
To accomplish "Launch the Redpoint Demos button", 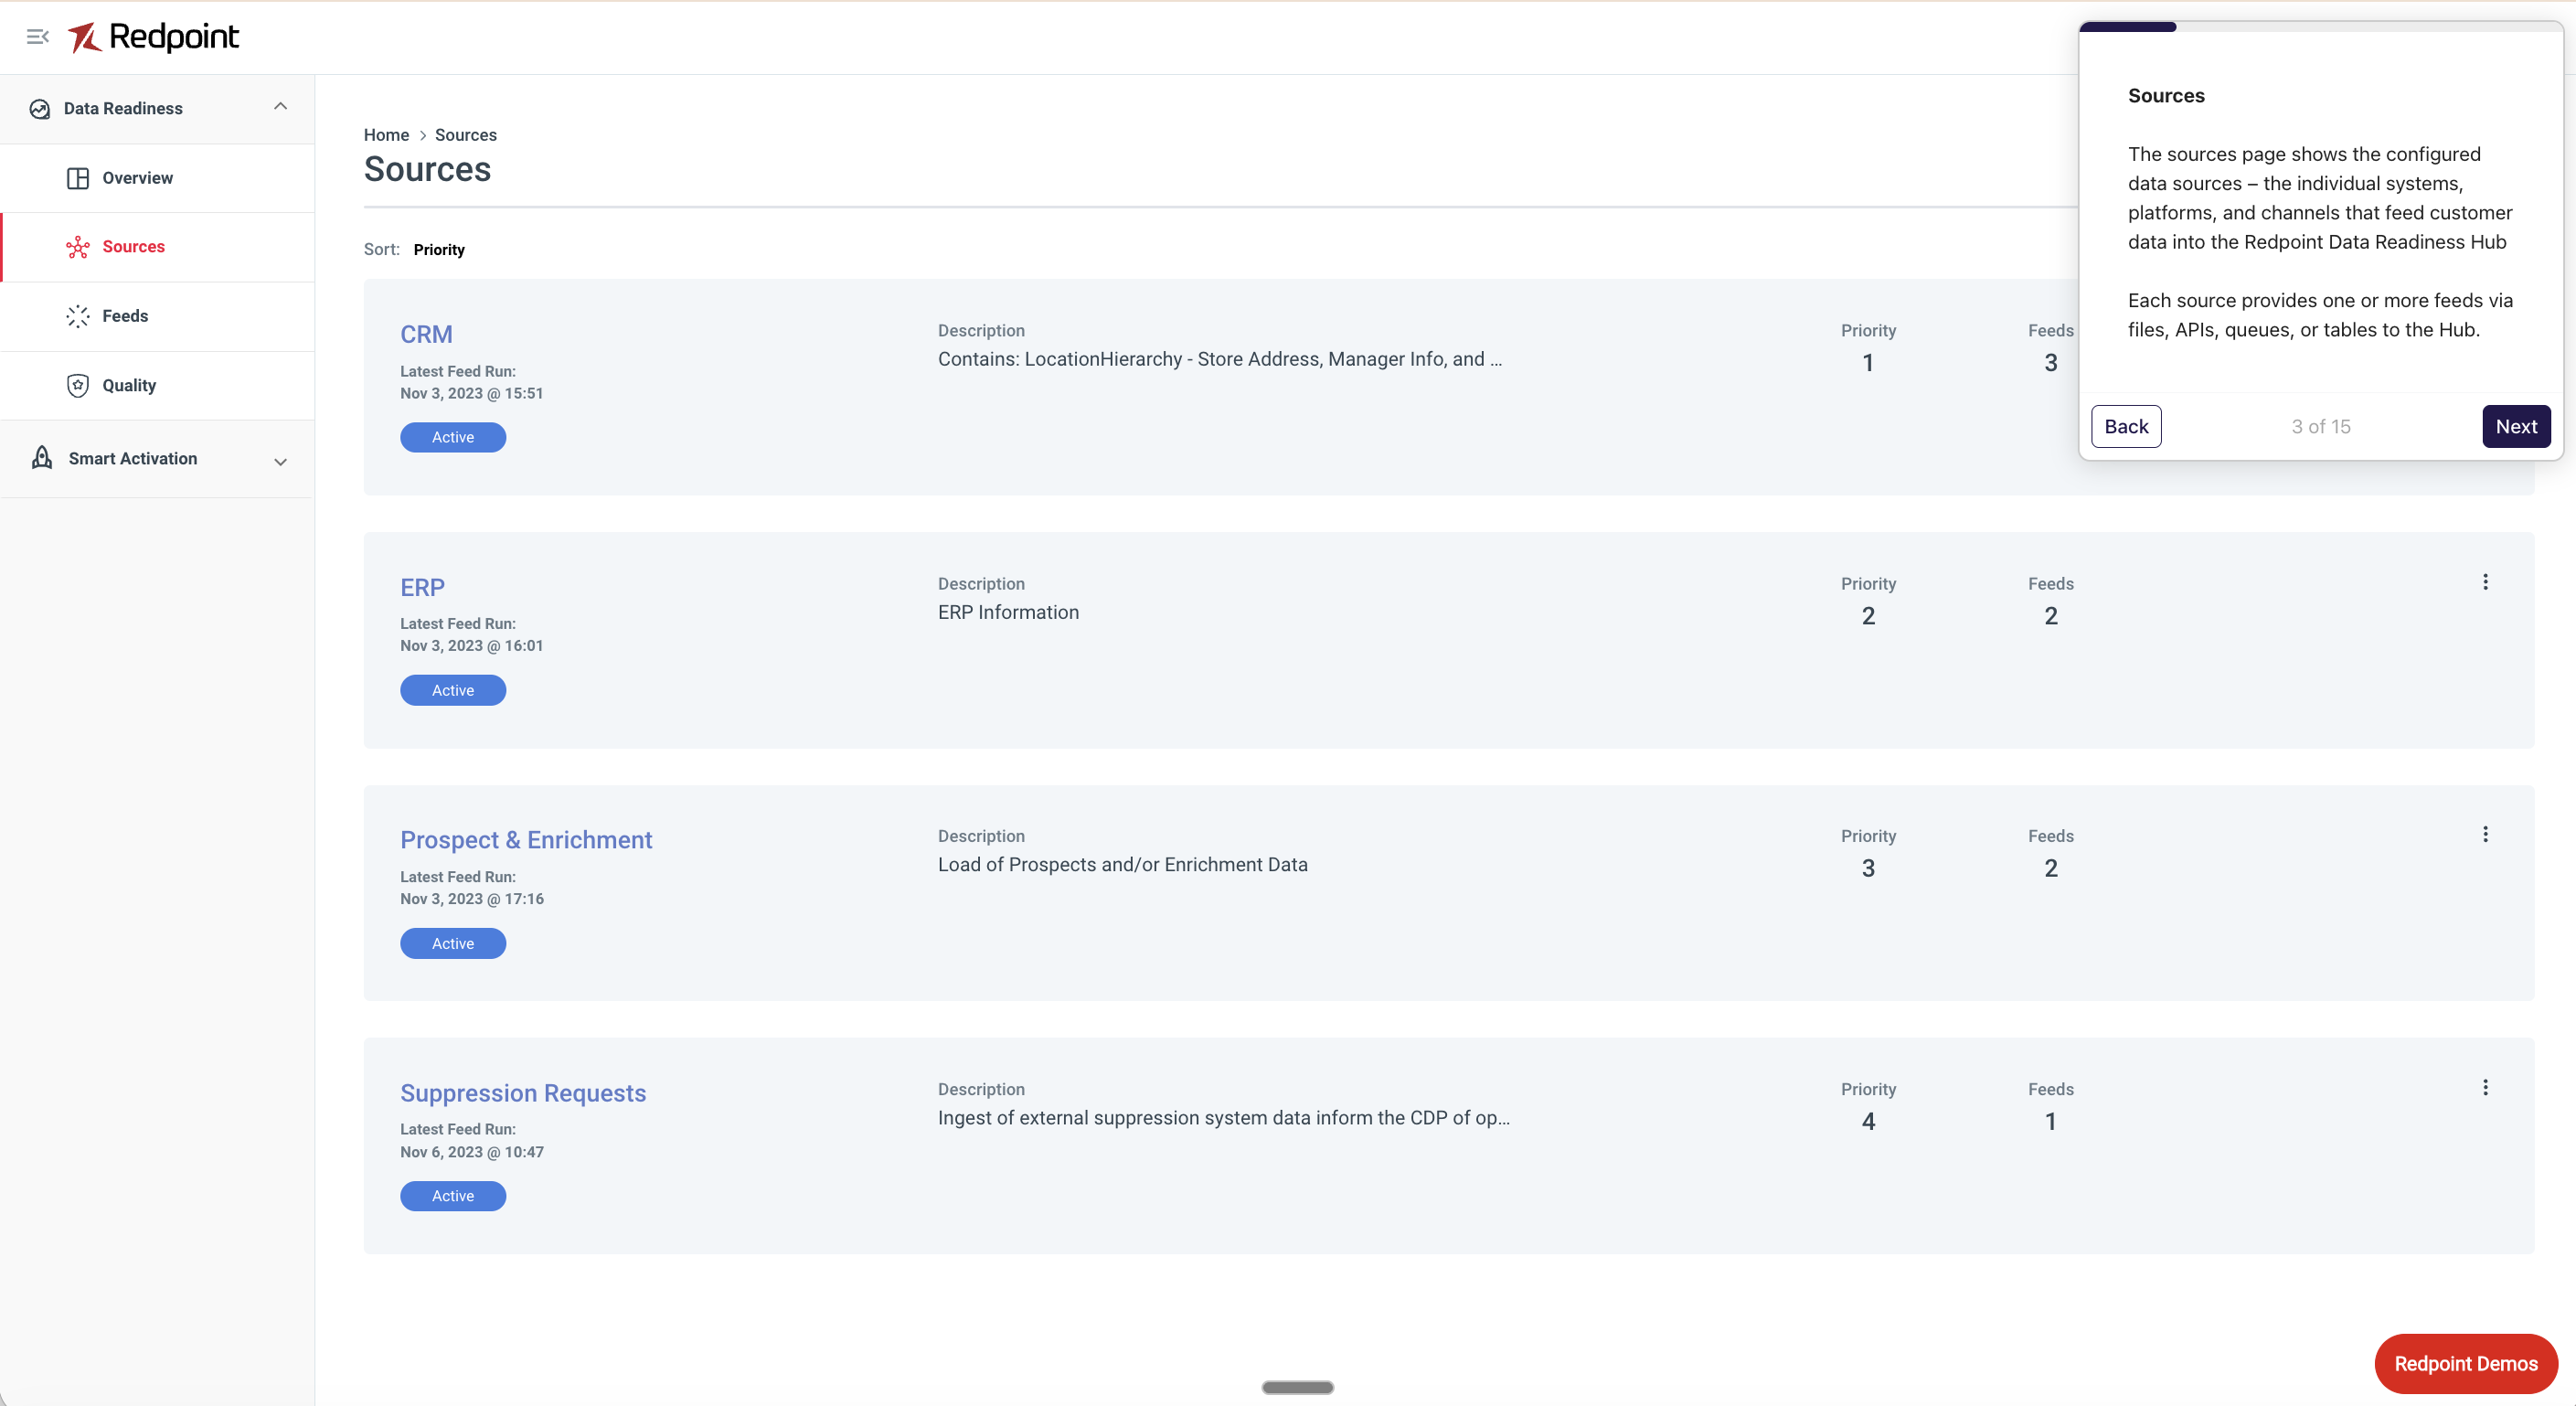I will tap(2466, 1364).
